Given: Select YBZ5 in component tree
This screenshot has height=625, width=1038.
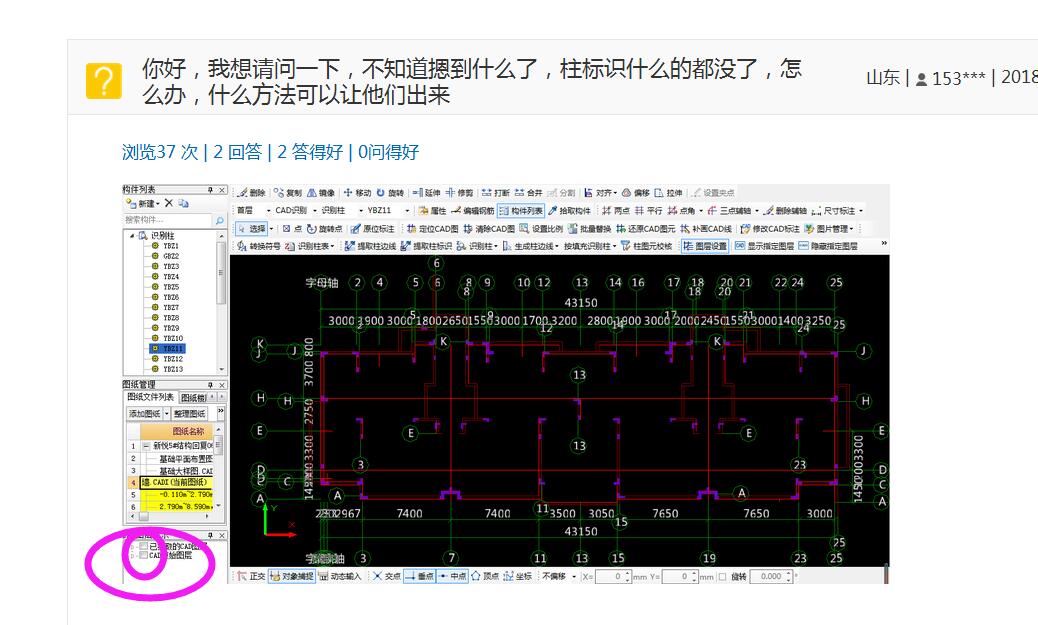Looking at the screenshot, I should [171, 287].
